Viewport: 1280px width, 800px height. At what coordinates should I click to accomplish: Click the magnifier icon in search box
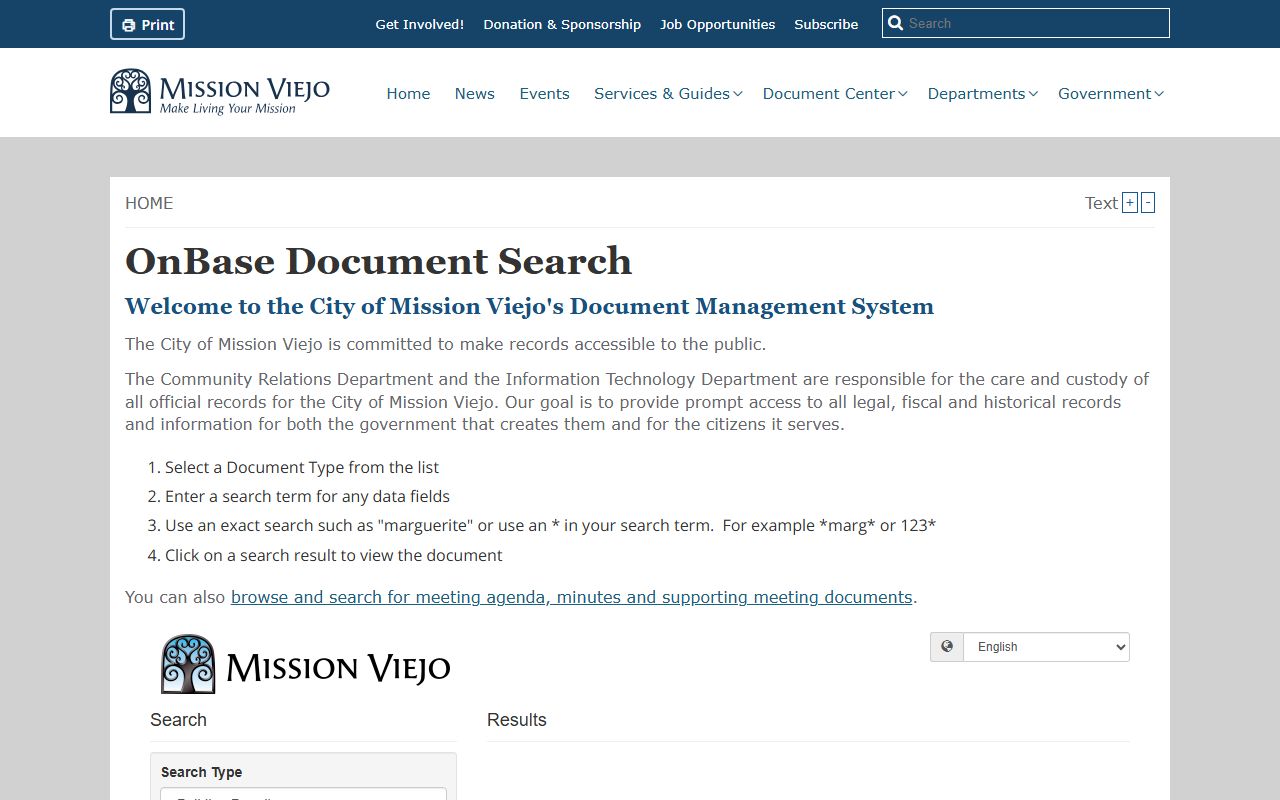click(x=896, y=23)
